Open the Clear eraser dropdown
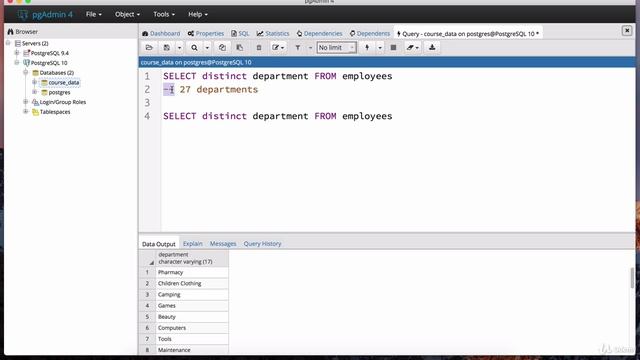Screen dimensions: 640x360 [413, 48]
